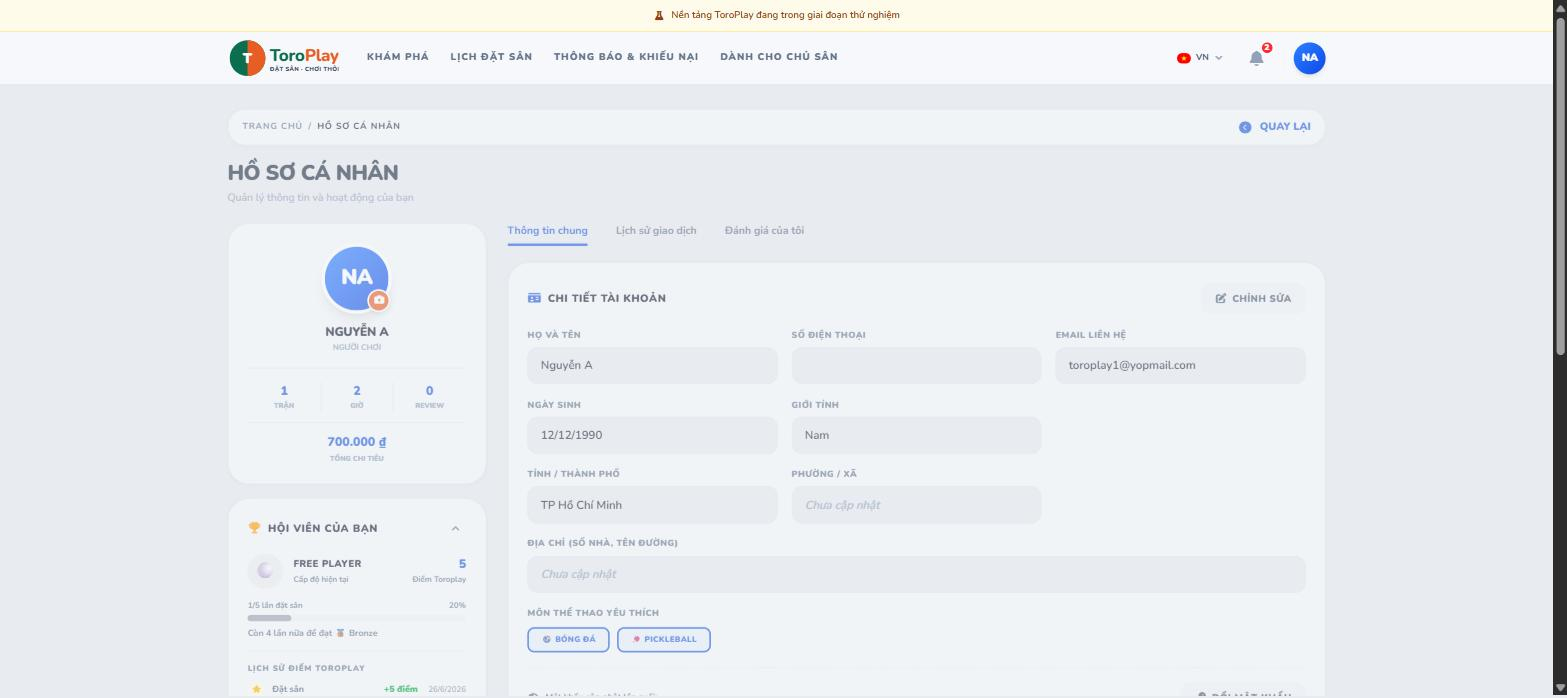Click the star icon next to Đặt sân
The height and width of the screenshot is (698, 1567).
click(256, 689)
